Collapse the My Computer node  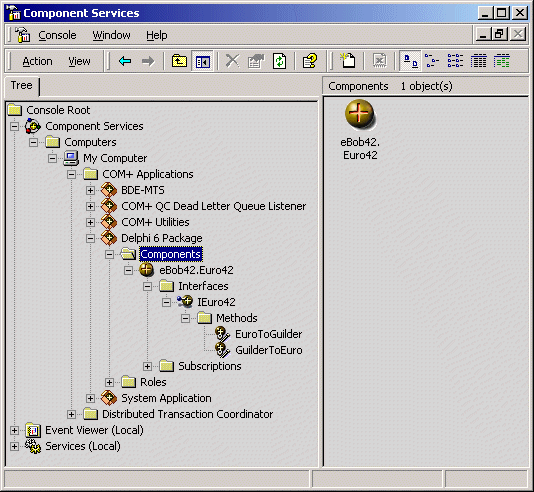(x=52, y=158)
